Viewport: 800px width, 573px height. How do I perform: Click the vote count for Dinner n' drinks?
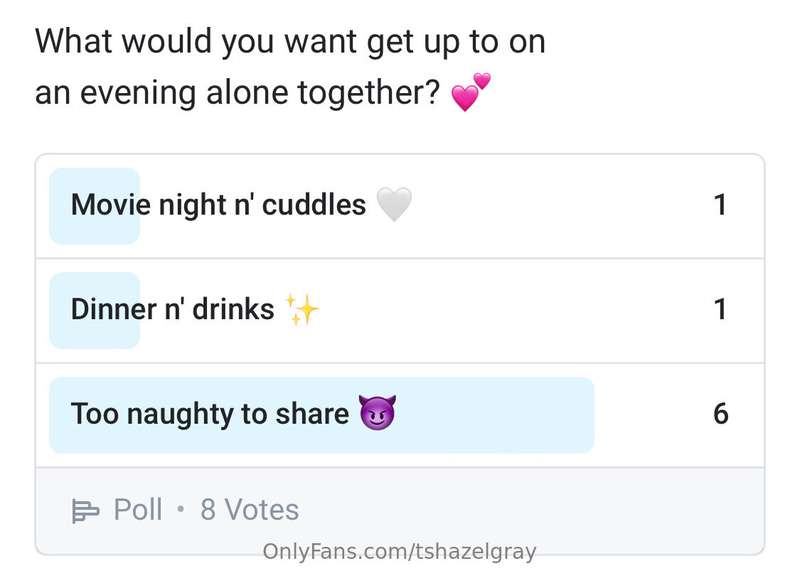[720, 309]
